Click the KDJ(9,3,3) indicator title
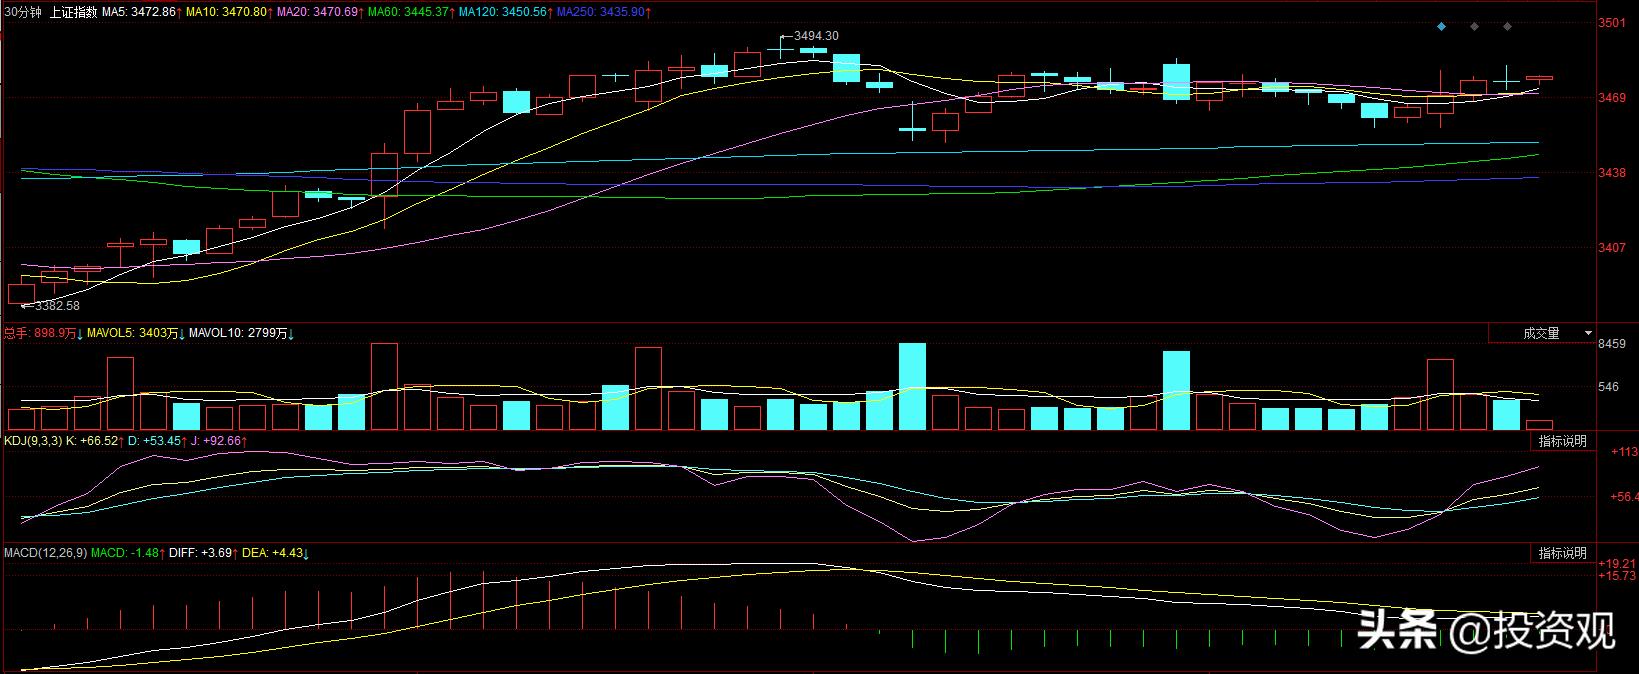This screenshot has width=1639, height=674. (33, 440)
